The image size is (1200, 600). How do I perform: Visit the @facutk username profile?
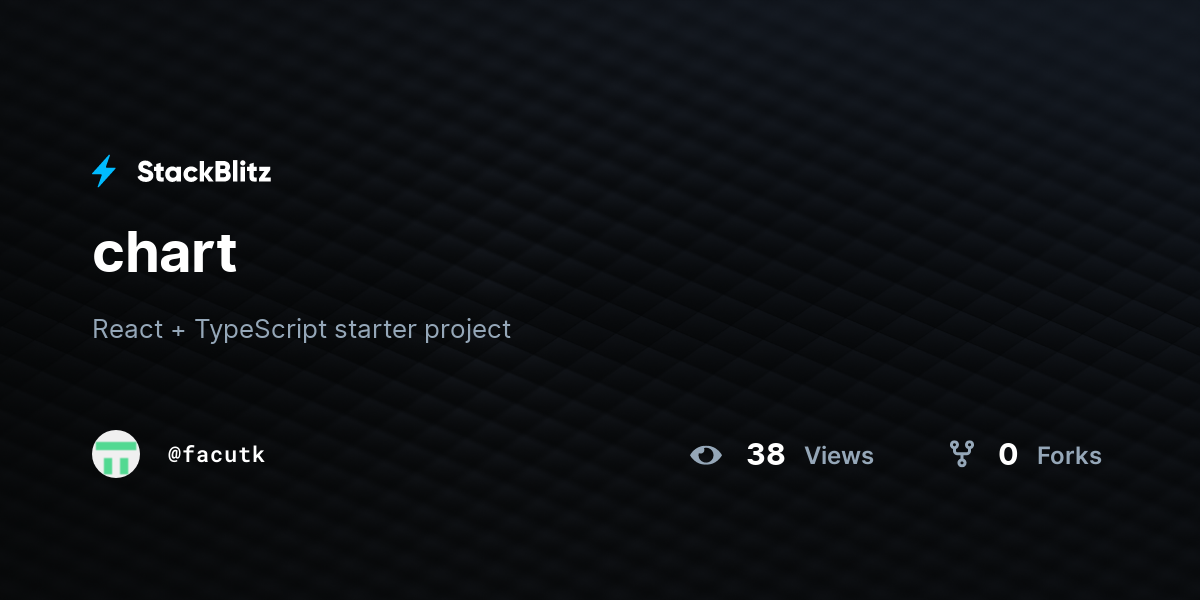[216, 455]
